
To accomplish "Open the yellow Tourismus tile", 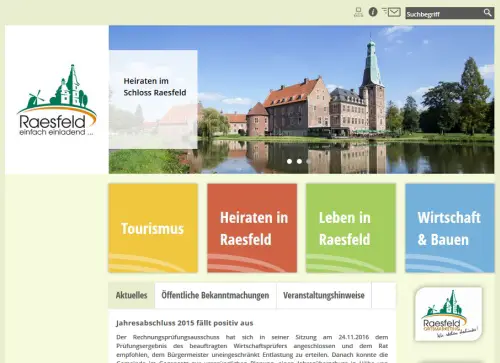I will pos(153,228).
